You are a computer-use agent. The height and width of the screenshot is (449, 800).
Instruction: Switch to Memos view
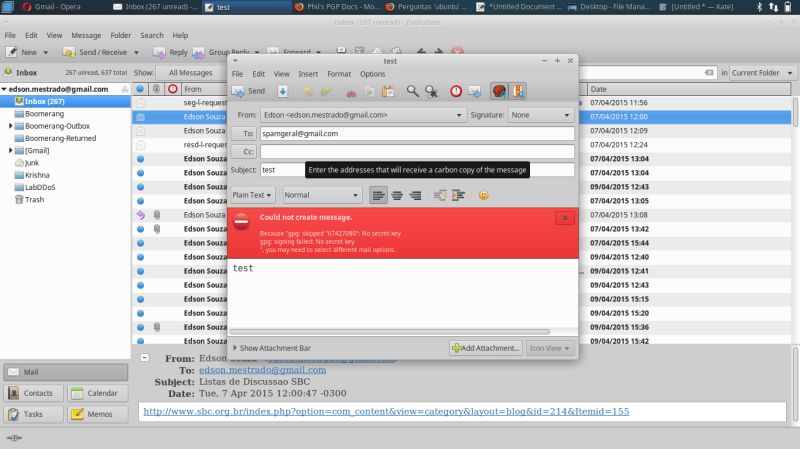pyautogui.click(x=97, y=414)
